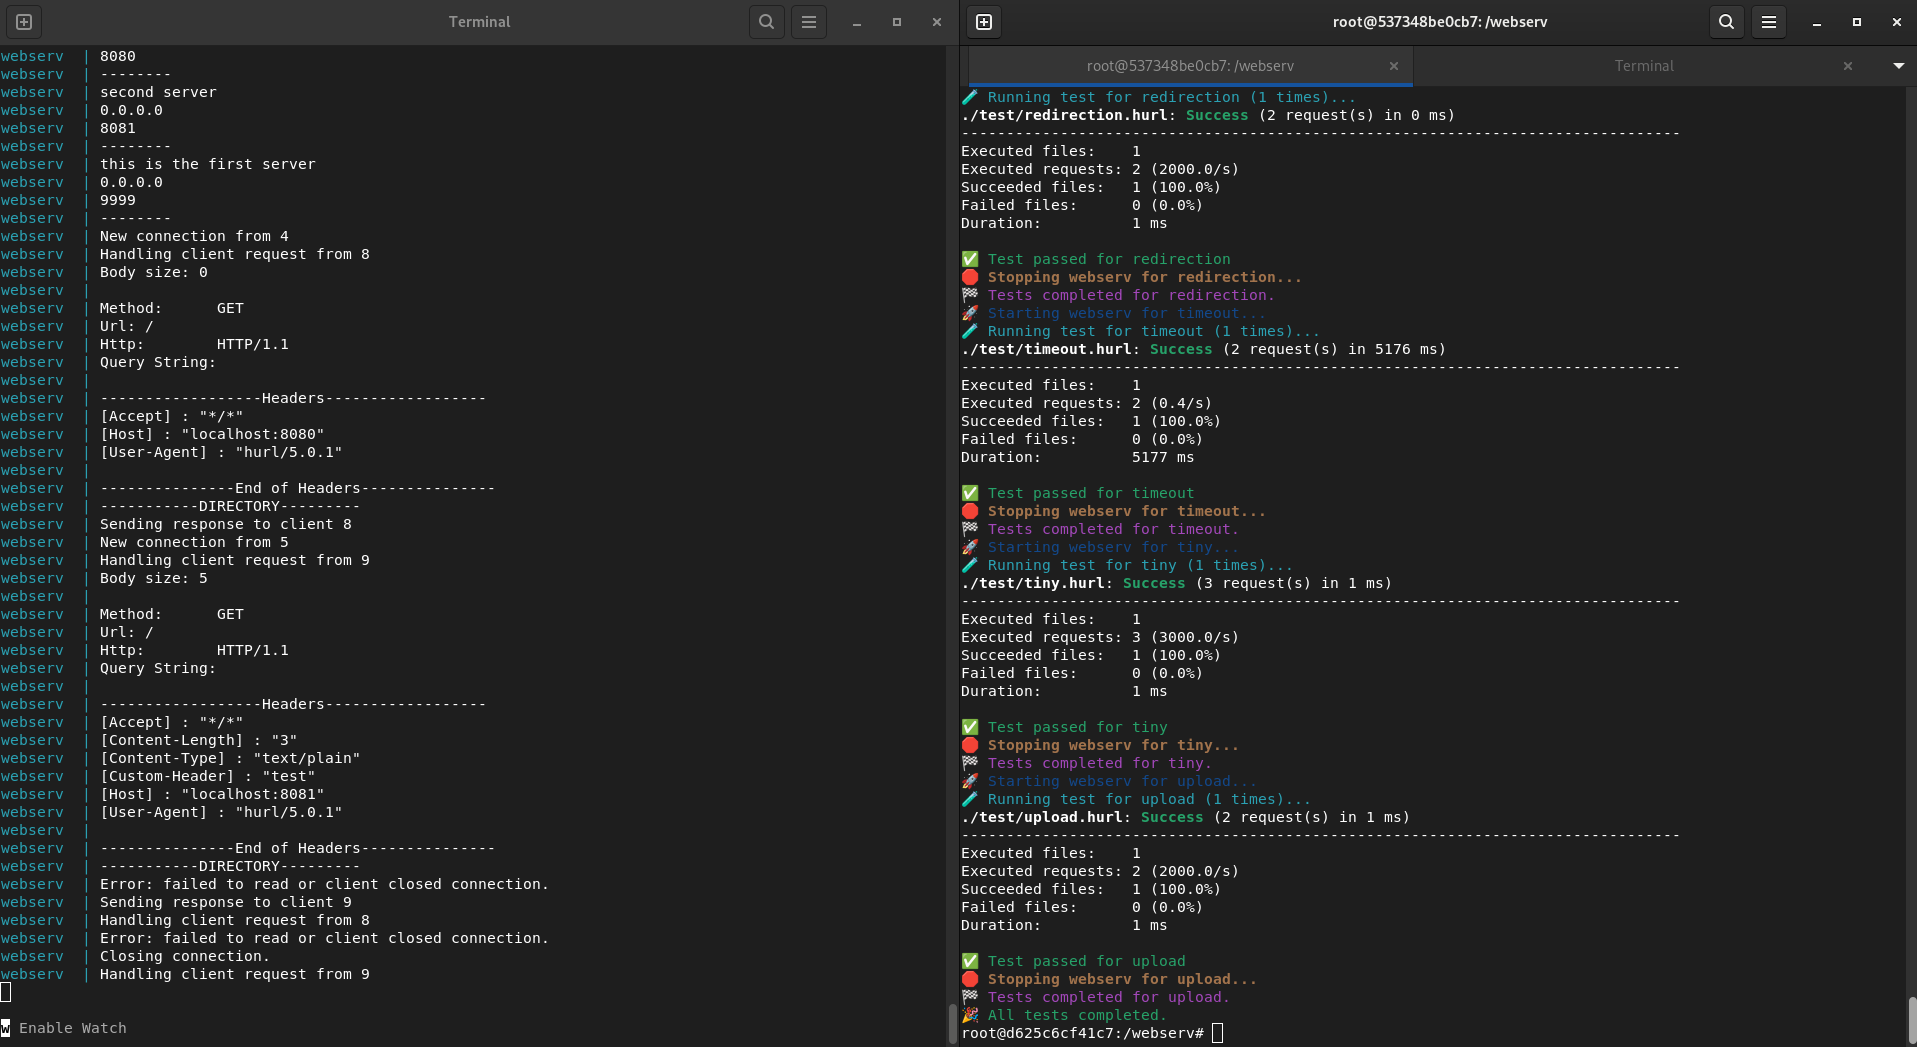Image resolution: width=1917 pixels, height=1047 pixels.
Task: Click 'this is the first server' line
Action: click(207, 164)
